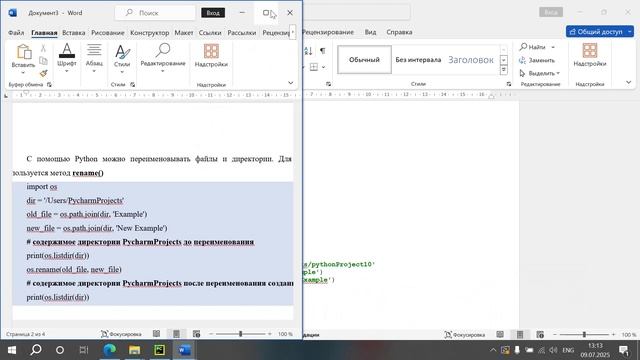This screenshot has height=360, width=640.
Task: Open the Вид tab in back window
Action: pyautogui.click(x=370, y=32)
